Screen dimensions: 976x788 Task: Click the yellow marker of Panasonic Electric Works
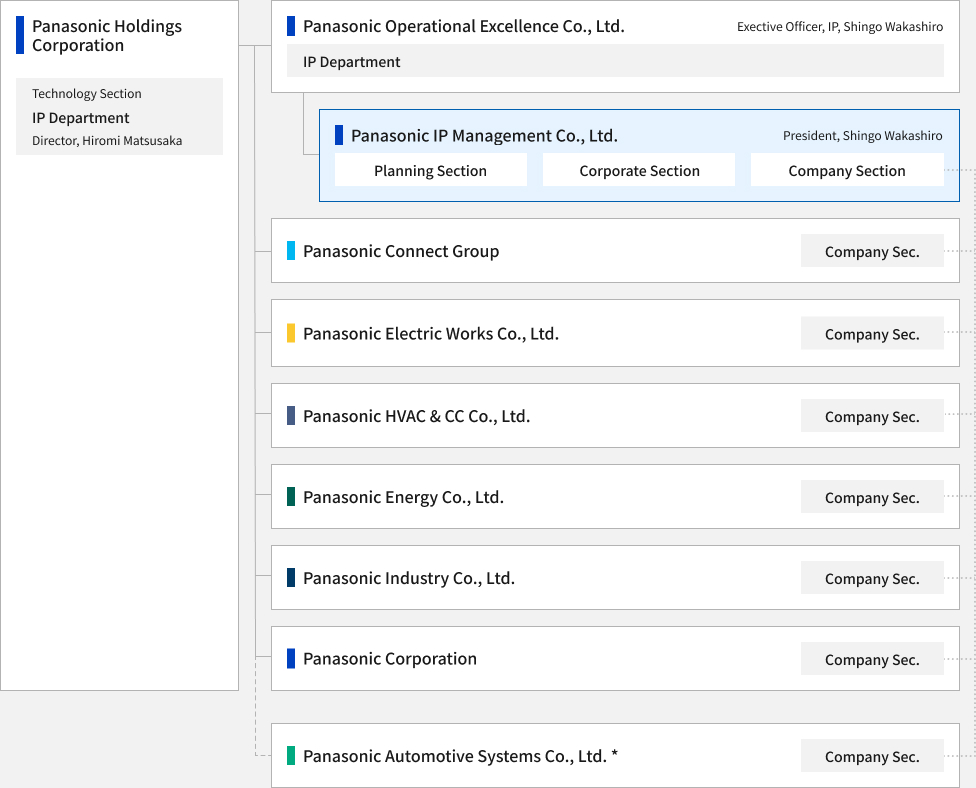click(290, 333)
